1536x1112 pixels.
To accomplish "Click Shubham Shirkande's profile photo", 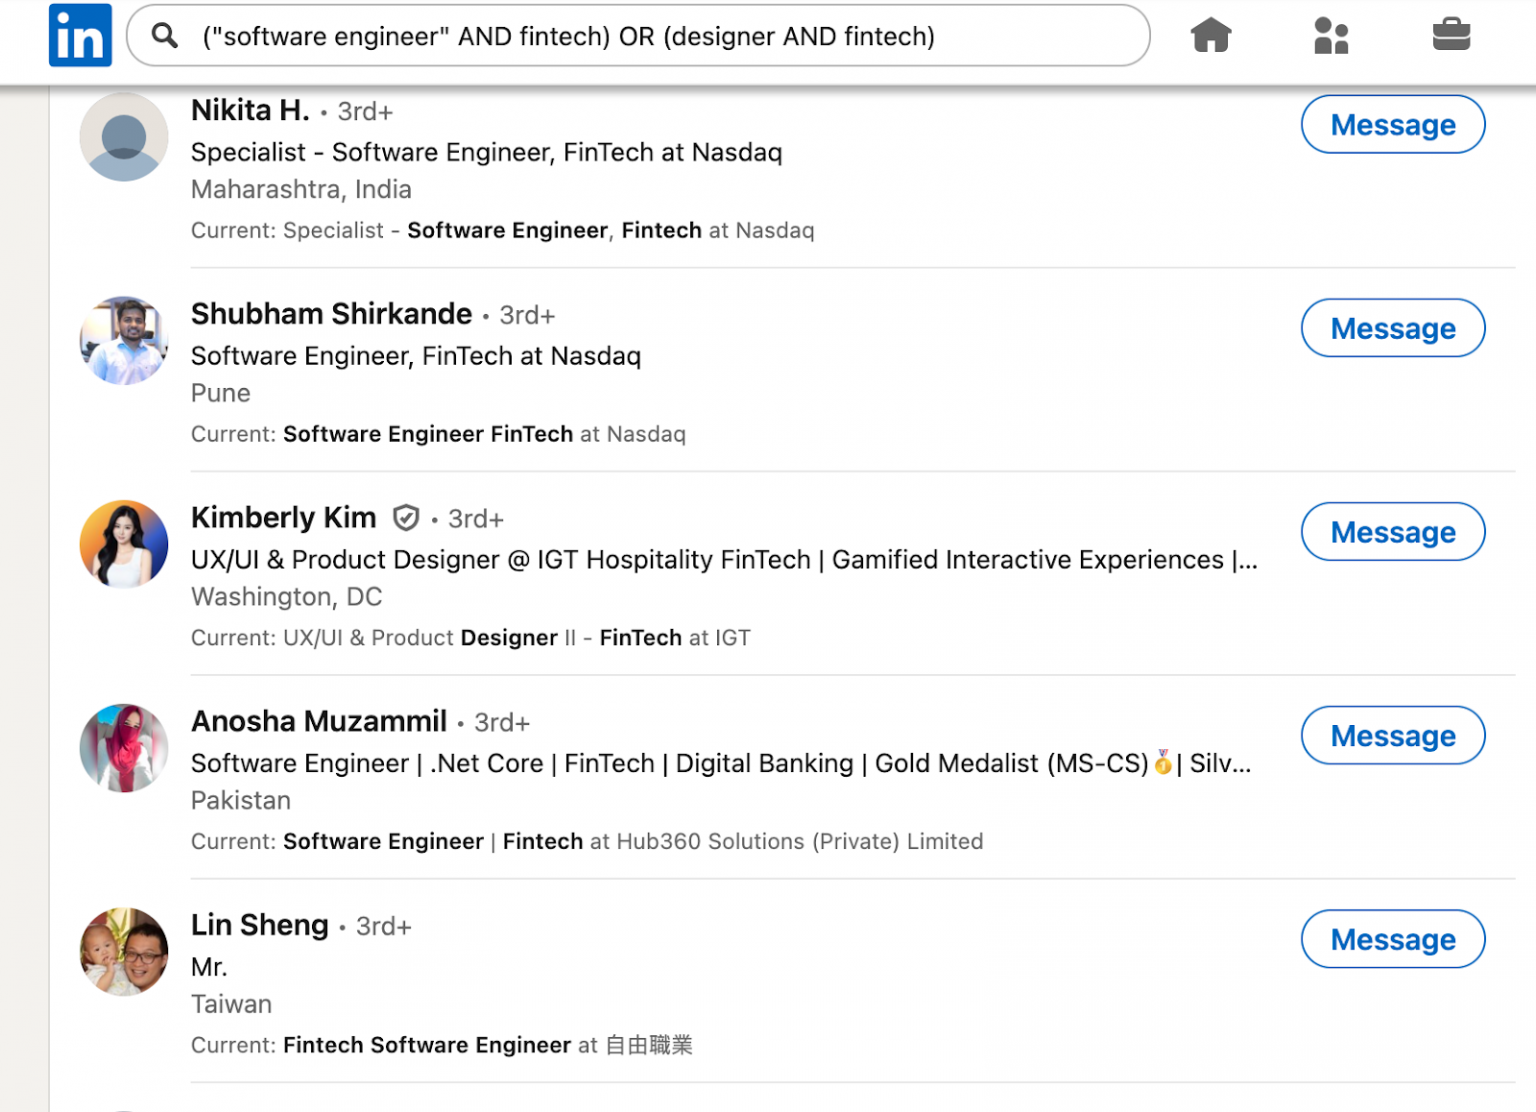I will (x=123, y=340).
